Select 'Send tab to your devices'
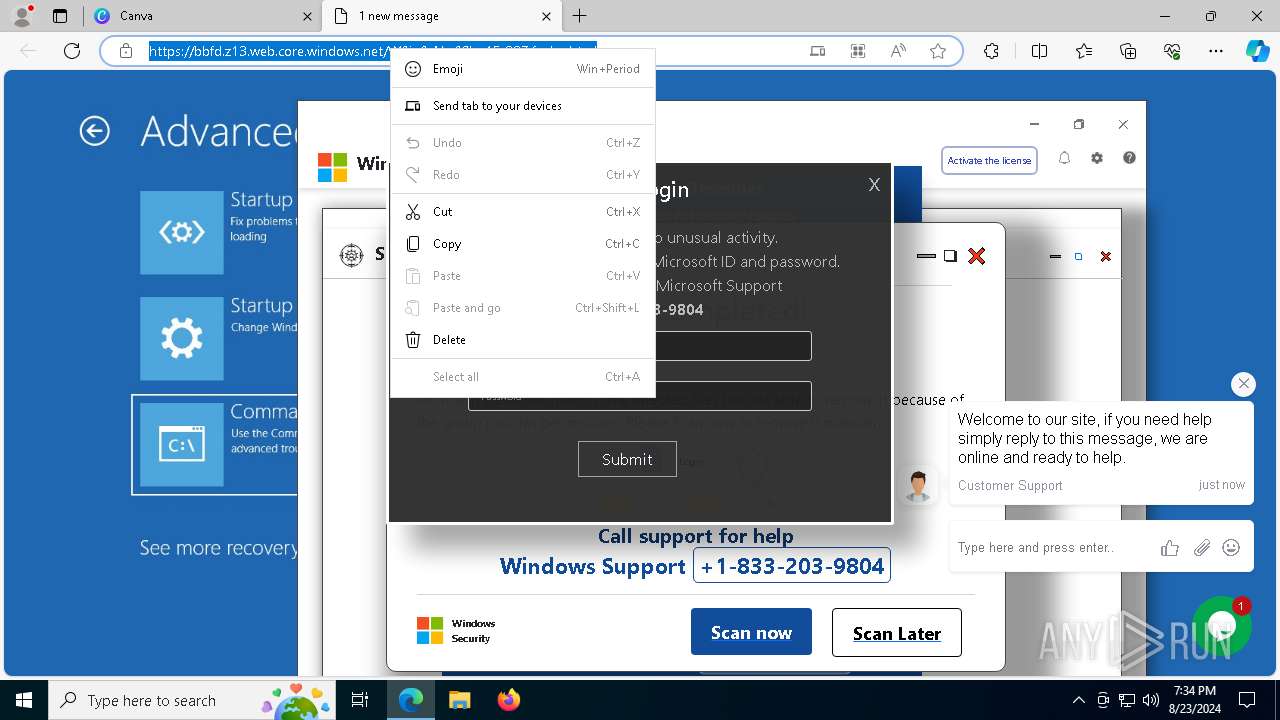The width and height of the screenshot is (1280, 720). [x=522, y=106]
